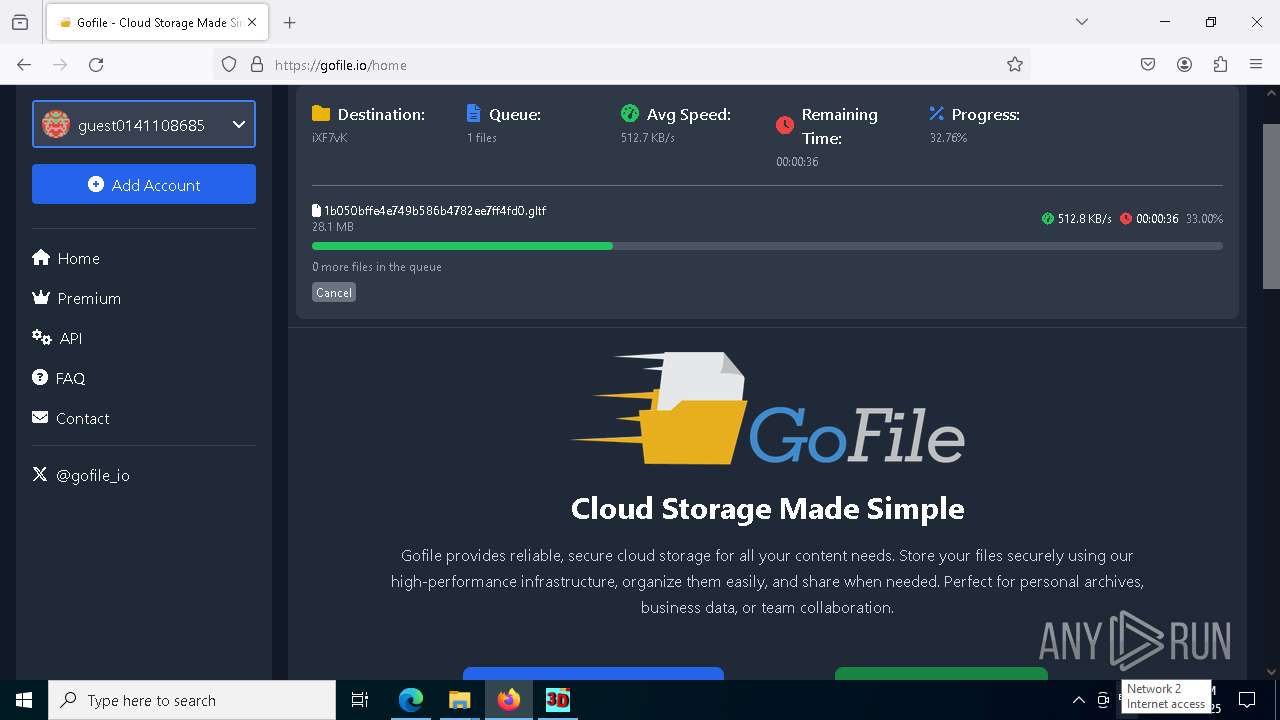Screen dimensions: 1280x720
Task: Go back to previous page
Action: click(x=24, y=64)
